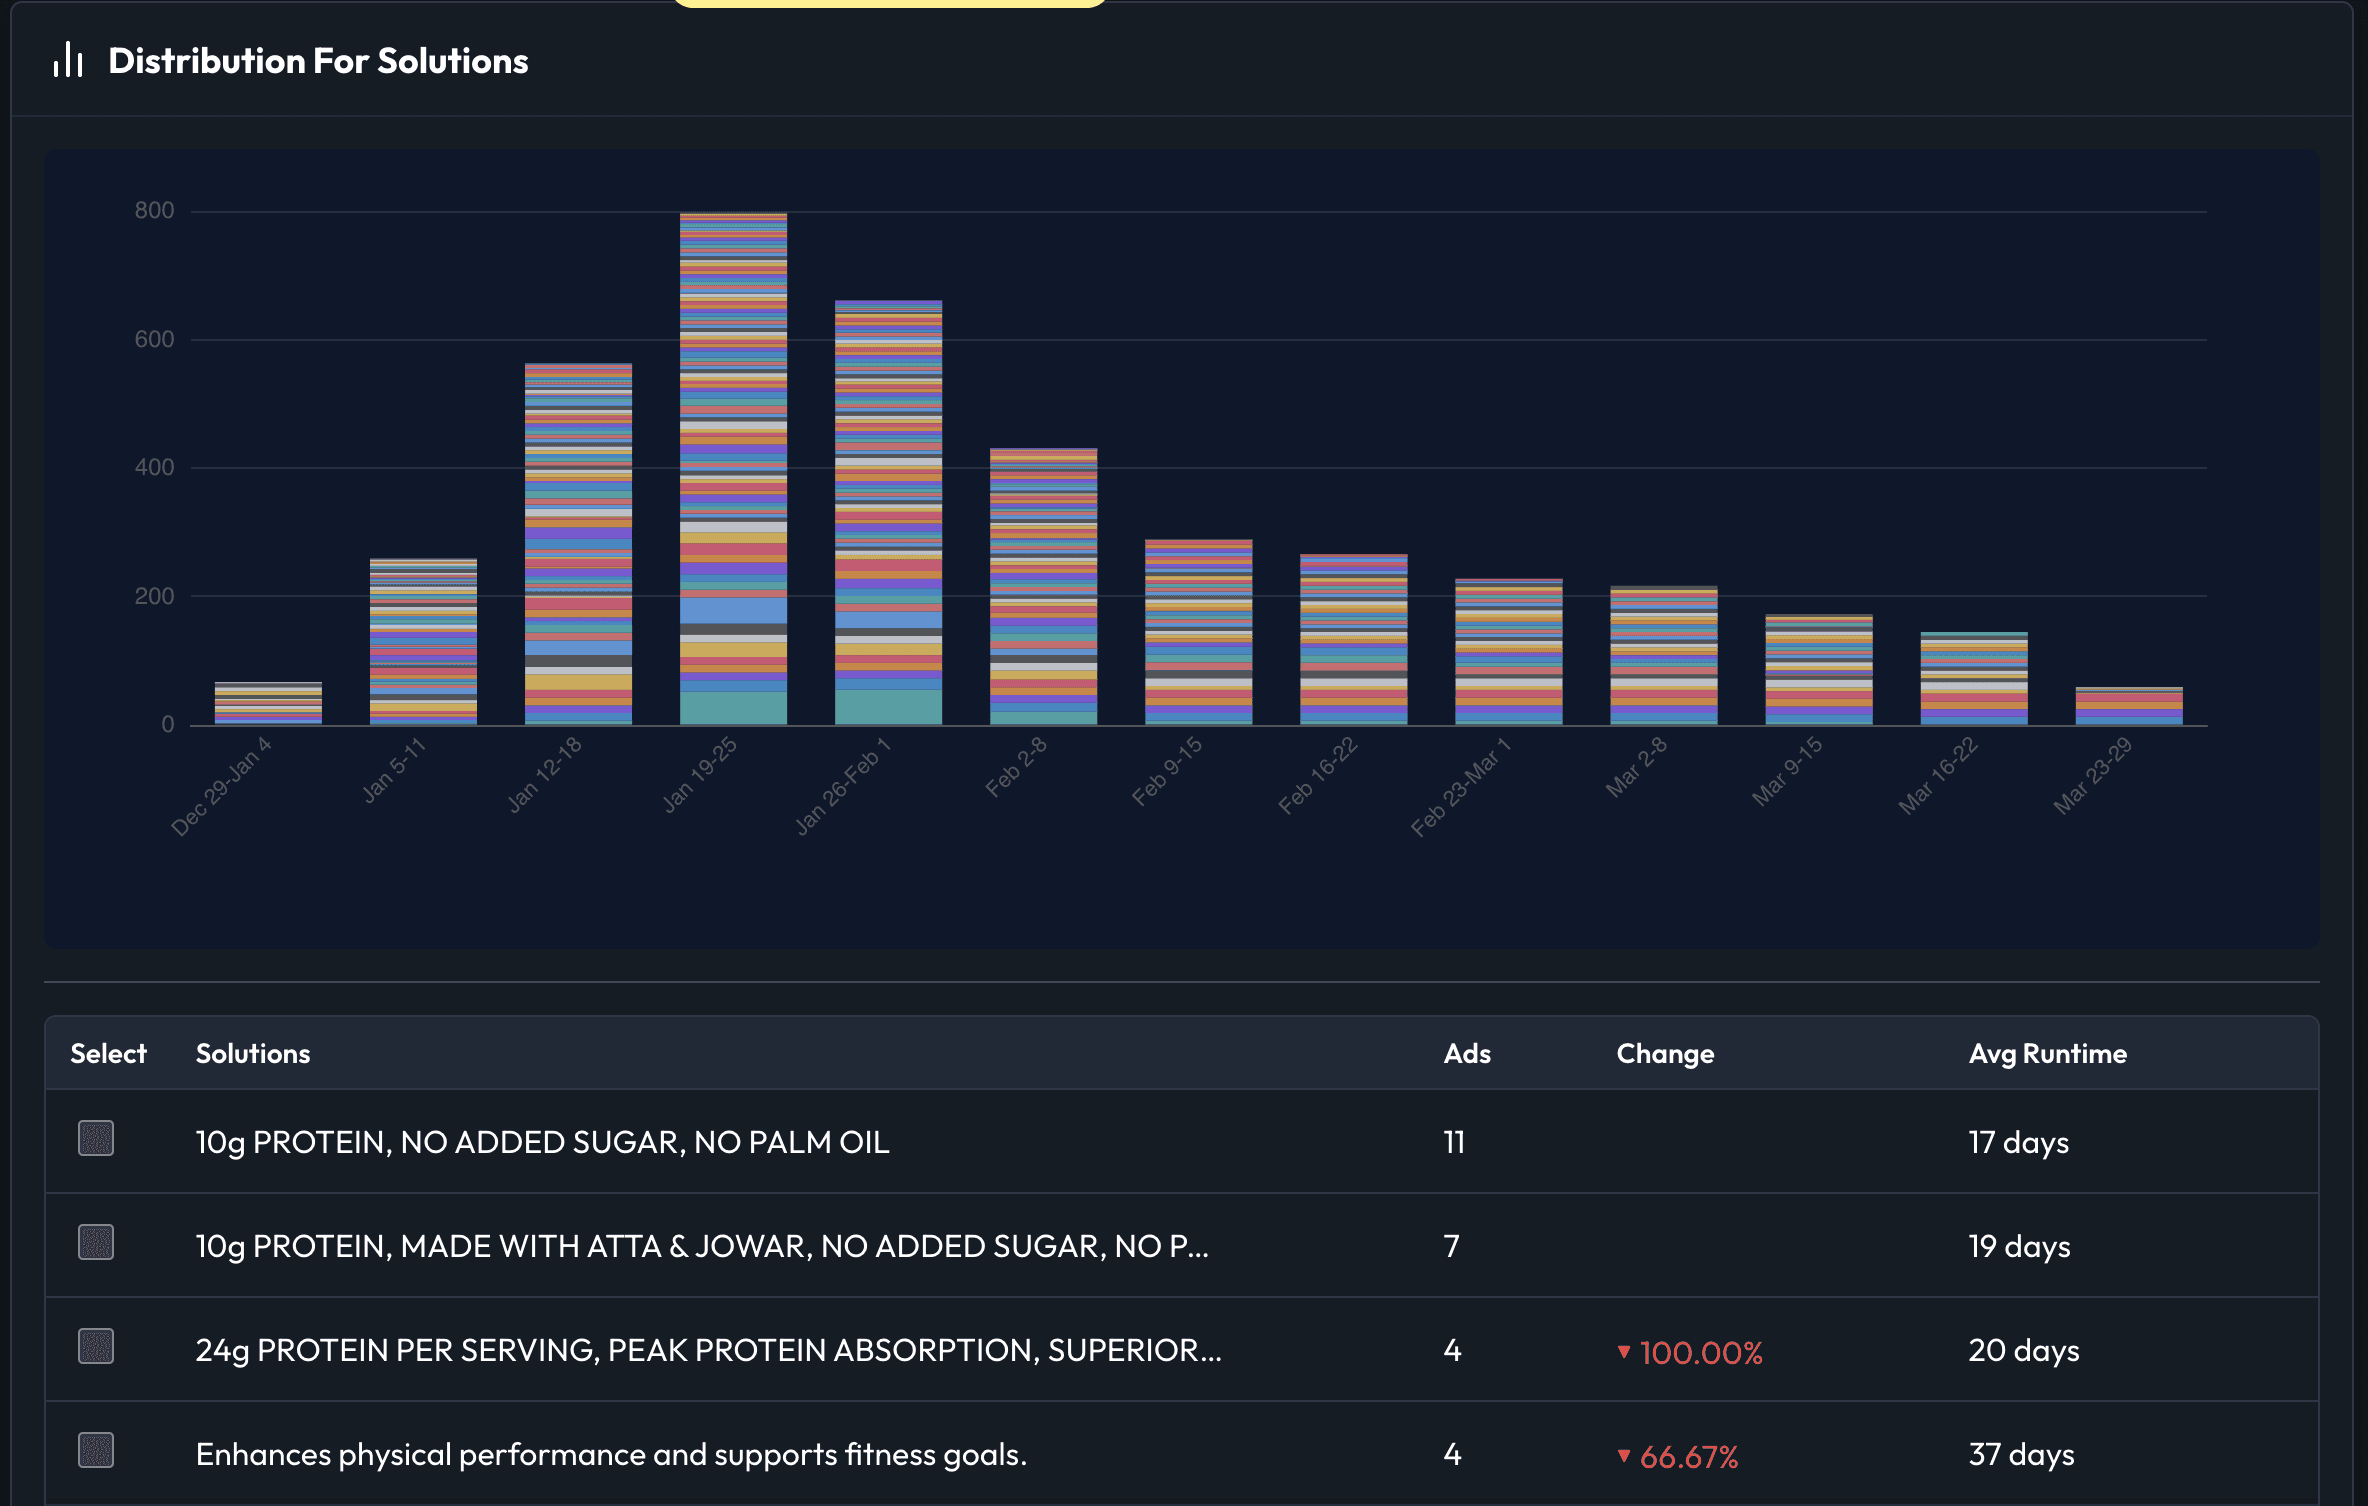
Task: Toggle the Enhances physical performance row checkbox
Action: 96,1451
